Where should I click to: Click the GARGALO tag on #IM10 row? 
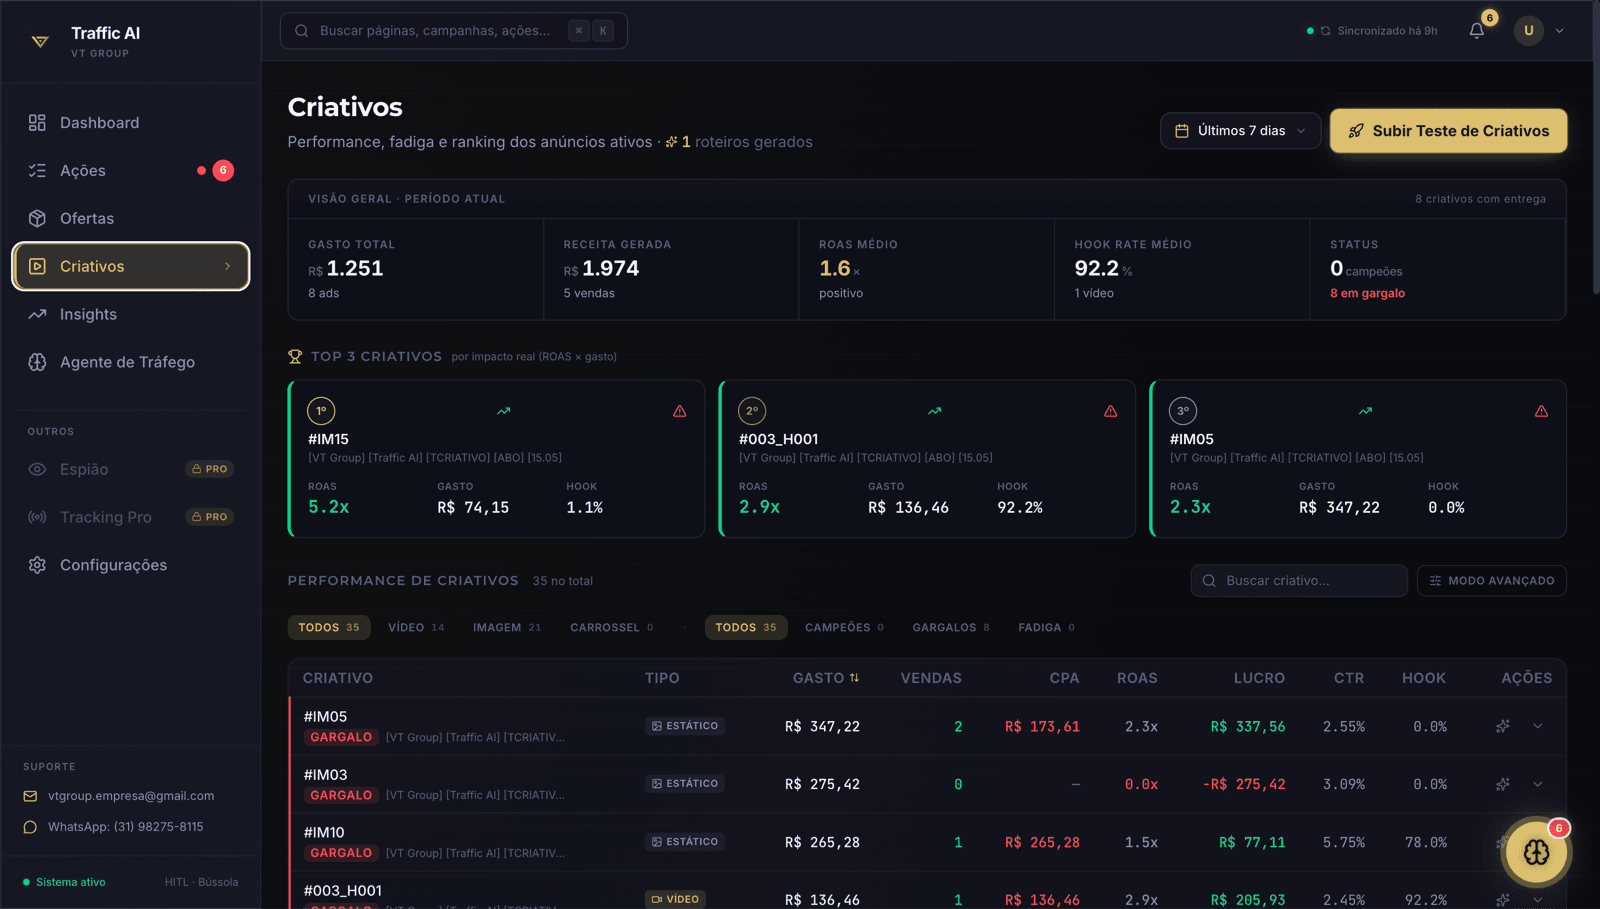coord(341,853)
